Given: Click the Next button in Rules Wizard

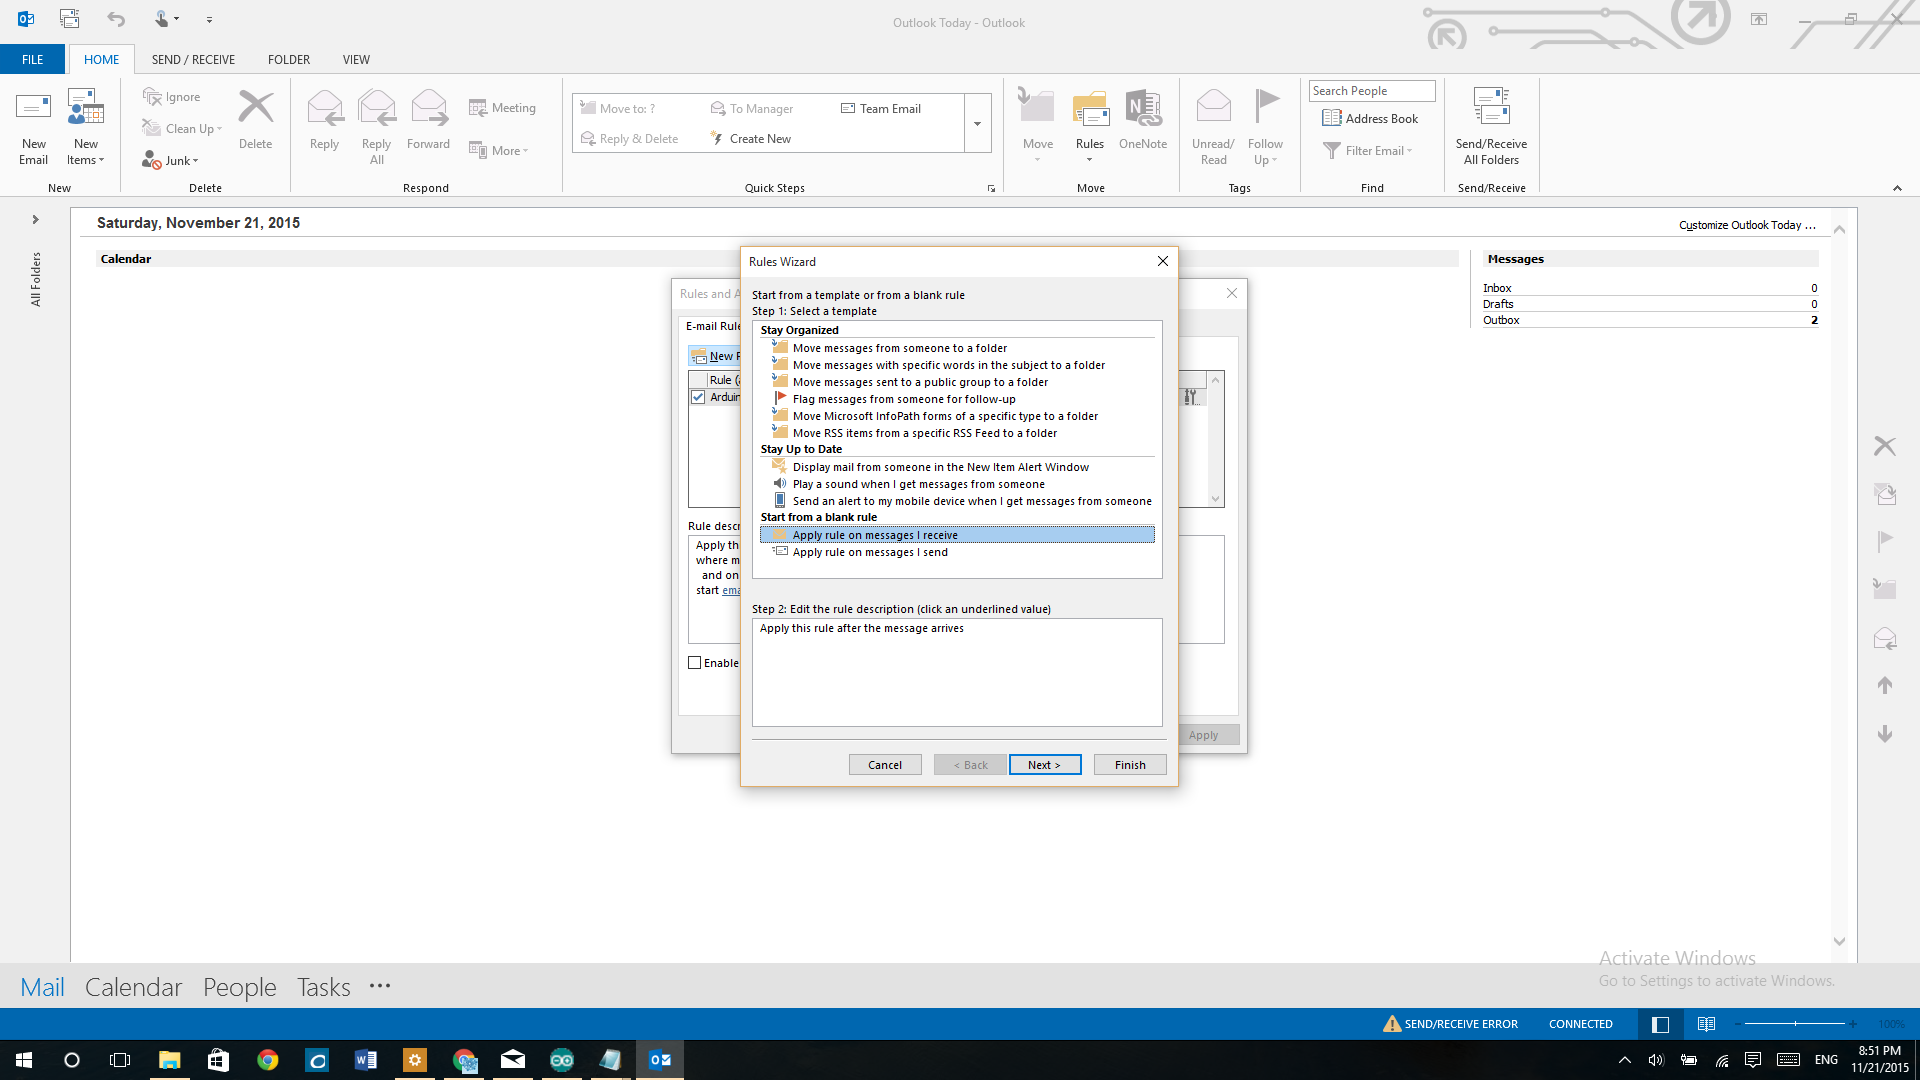Looking at the screenshot, I should point(1044,765).
